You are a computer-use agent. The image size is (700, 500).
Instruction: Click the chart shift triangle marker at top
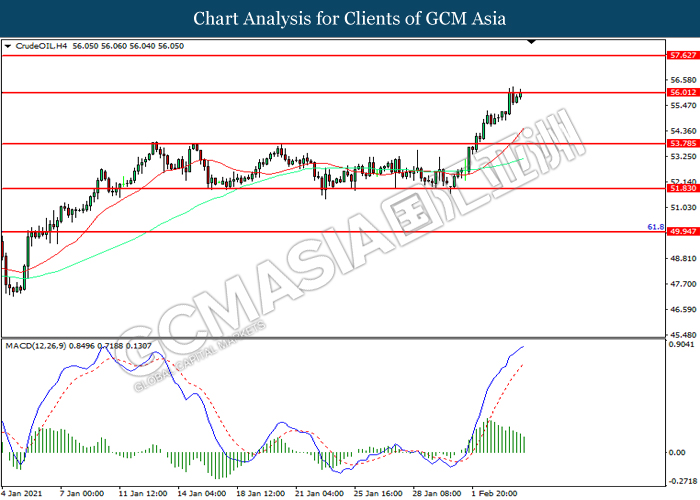[x=531, y=42]
